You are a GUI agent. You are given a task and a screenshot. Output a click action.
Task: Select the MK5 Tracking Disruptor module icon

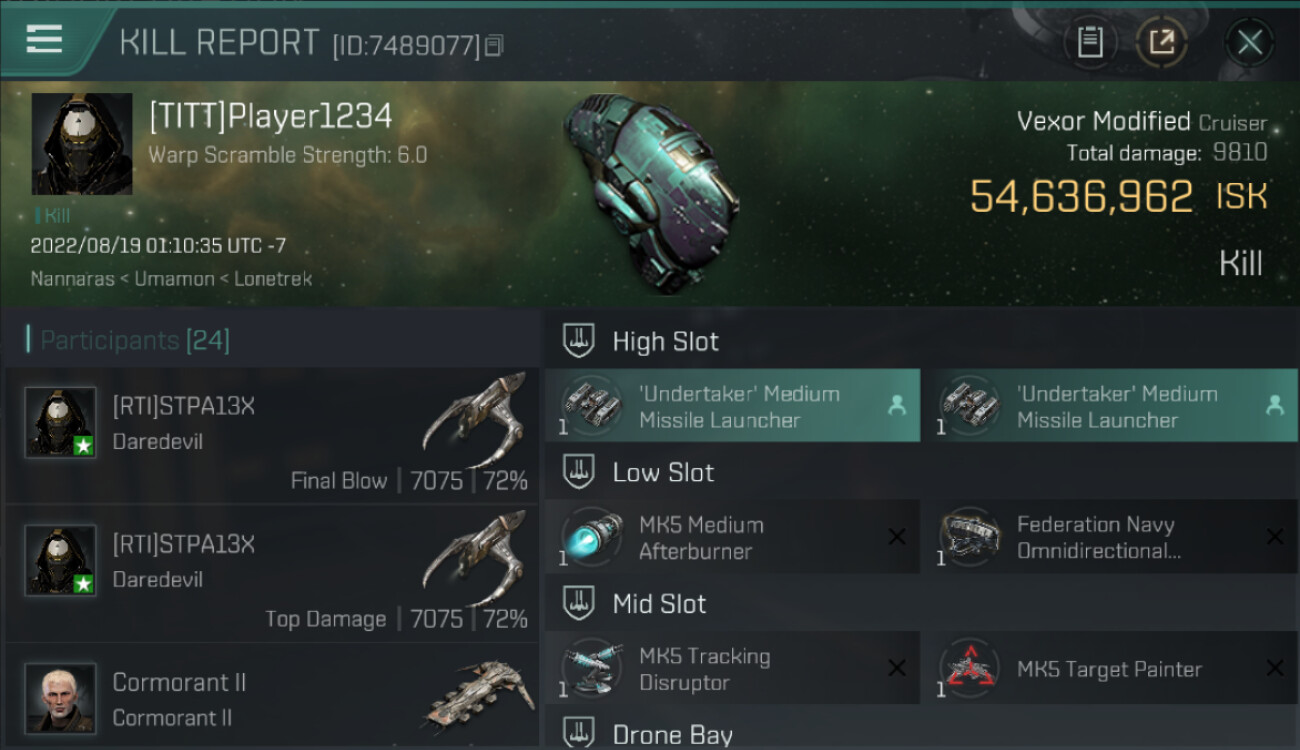tap(591, 669)
